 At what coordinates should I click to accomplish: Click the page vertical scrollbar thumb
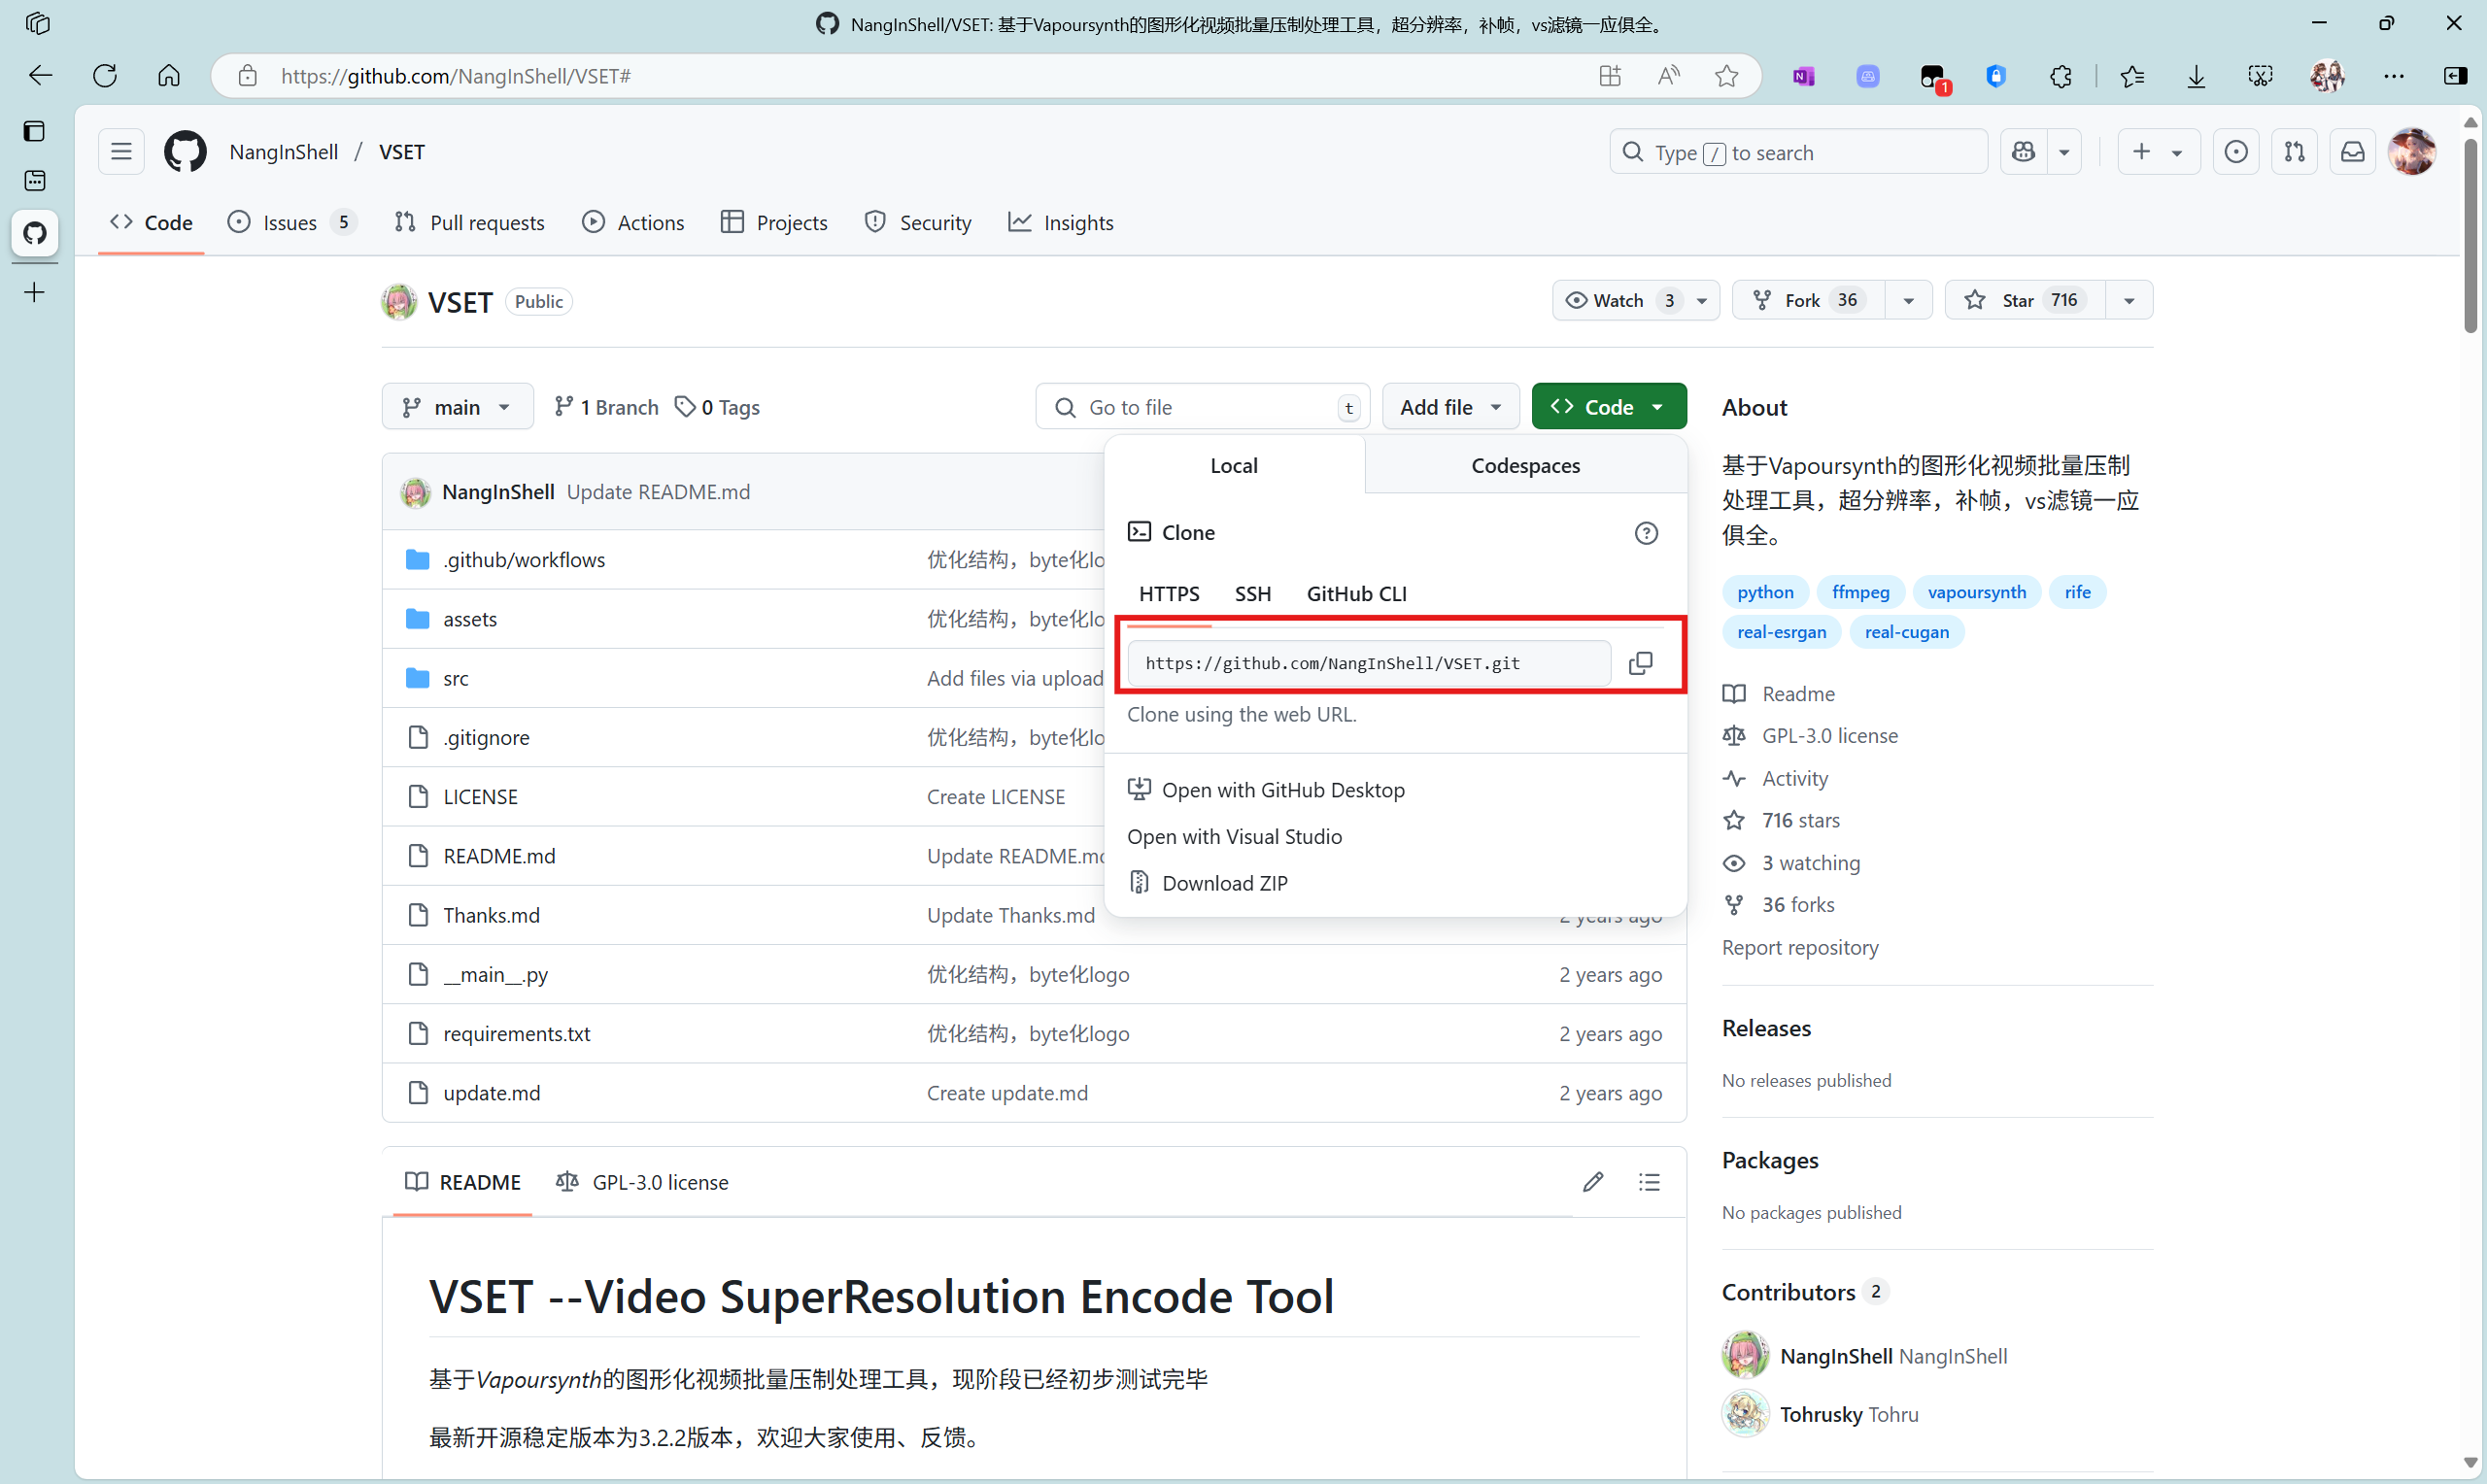tap(2470, 235)
